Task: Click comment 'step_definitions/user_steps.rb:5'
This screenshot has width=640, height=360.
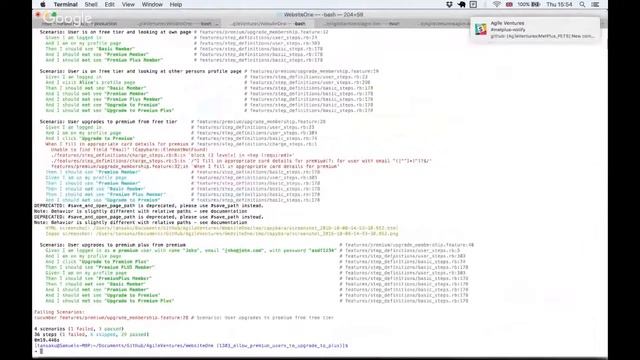Action: pos(400,251)
